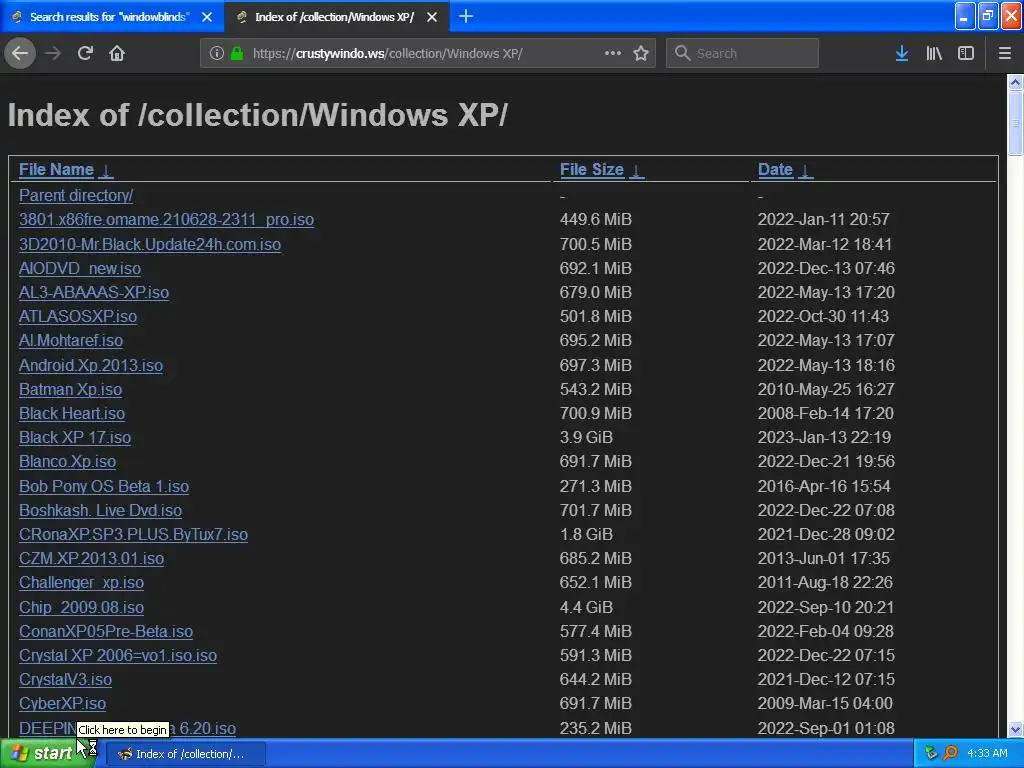Click the forward navigation arrow
Screen dimensions: 1024x768
point(53,53)
